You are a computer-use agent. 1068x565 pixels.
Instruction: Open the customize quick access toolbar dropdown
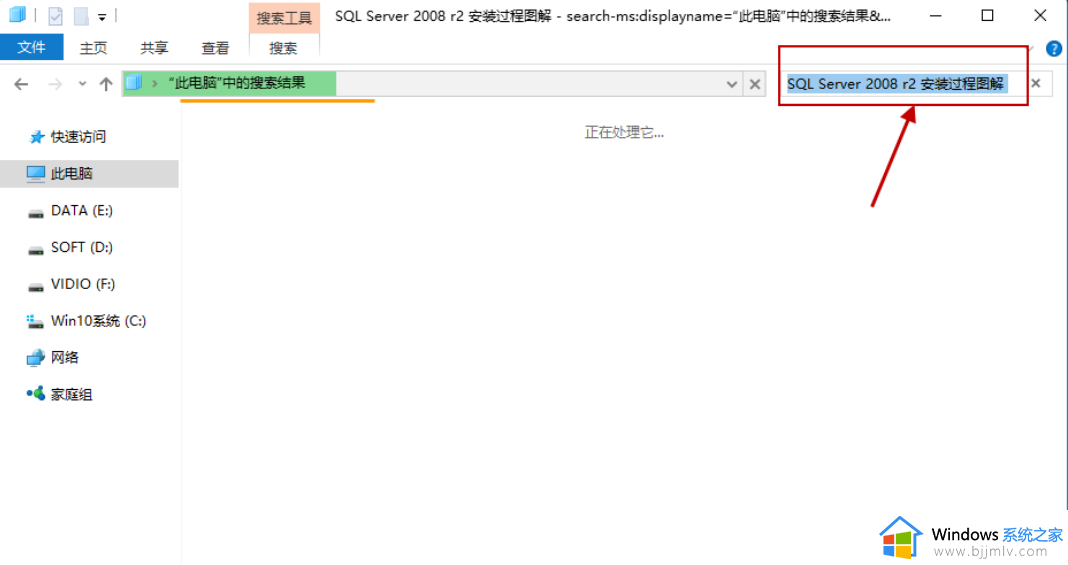point(101,17)
